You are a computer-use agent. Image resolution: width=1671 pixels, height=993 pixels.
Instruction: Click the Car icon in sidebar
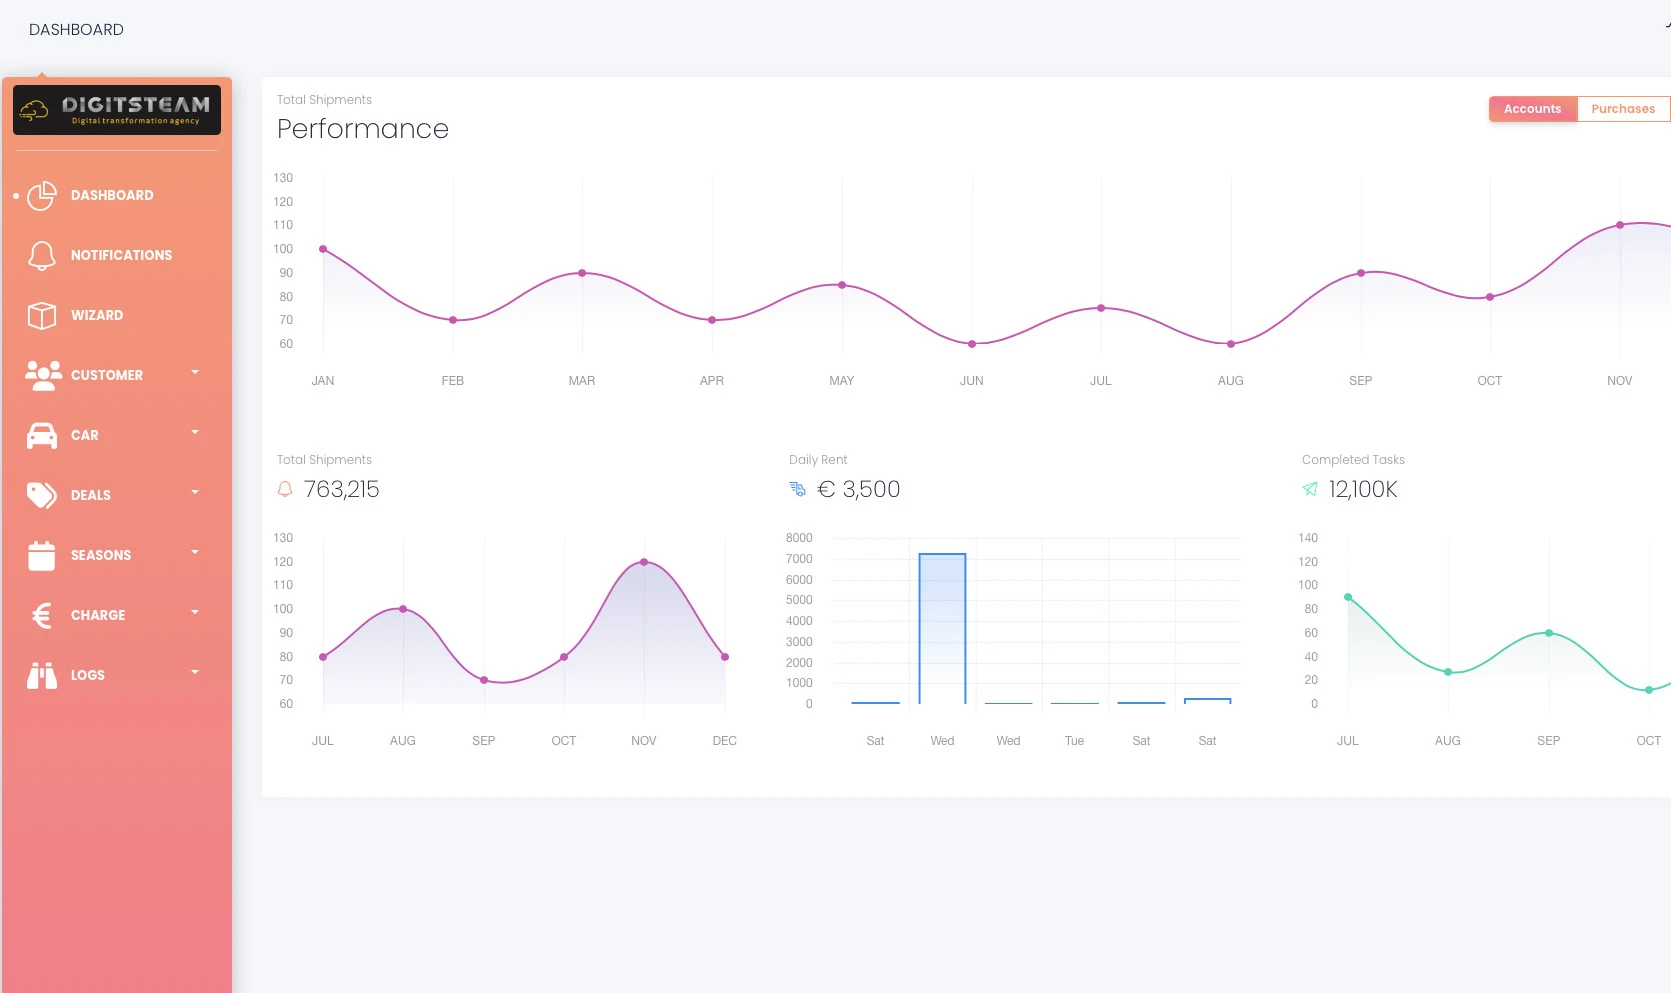click(42, 436)
